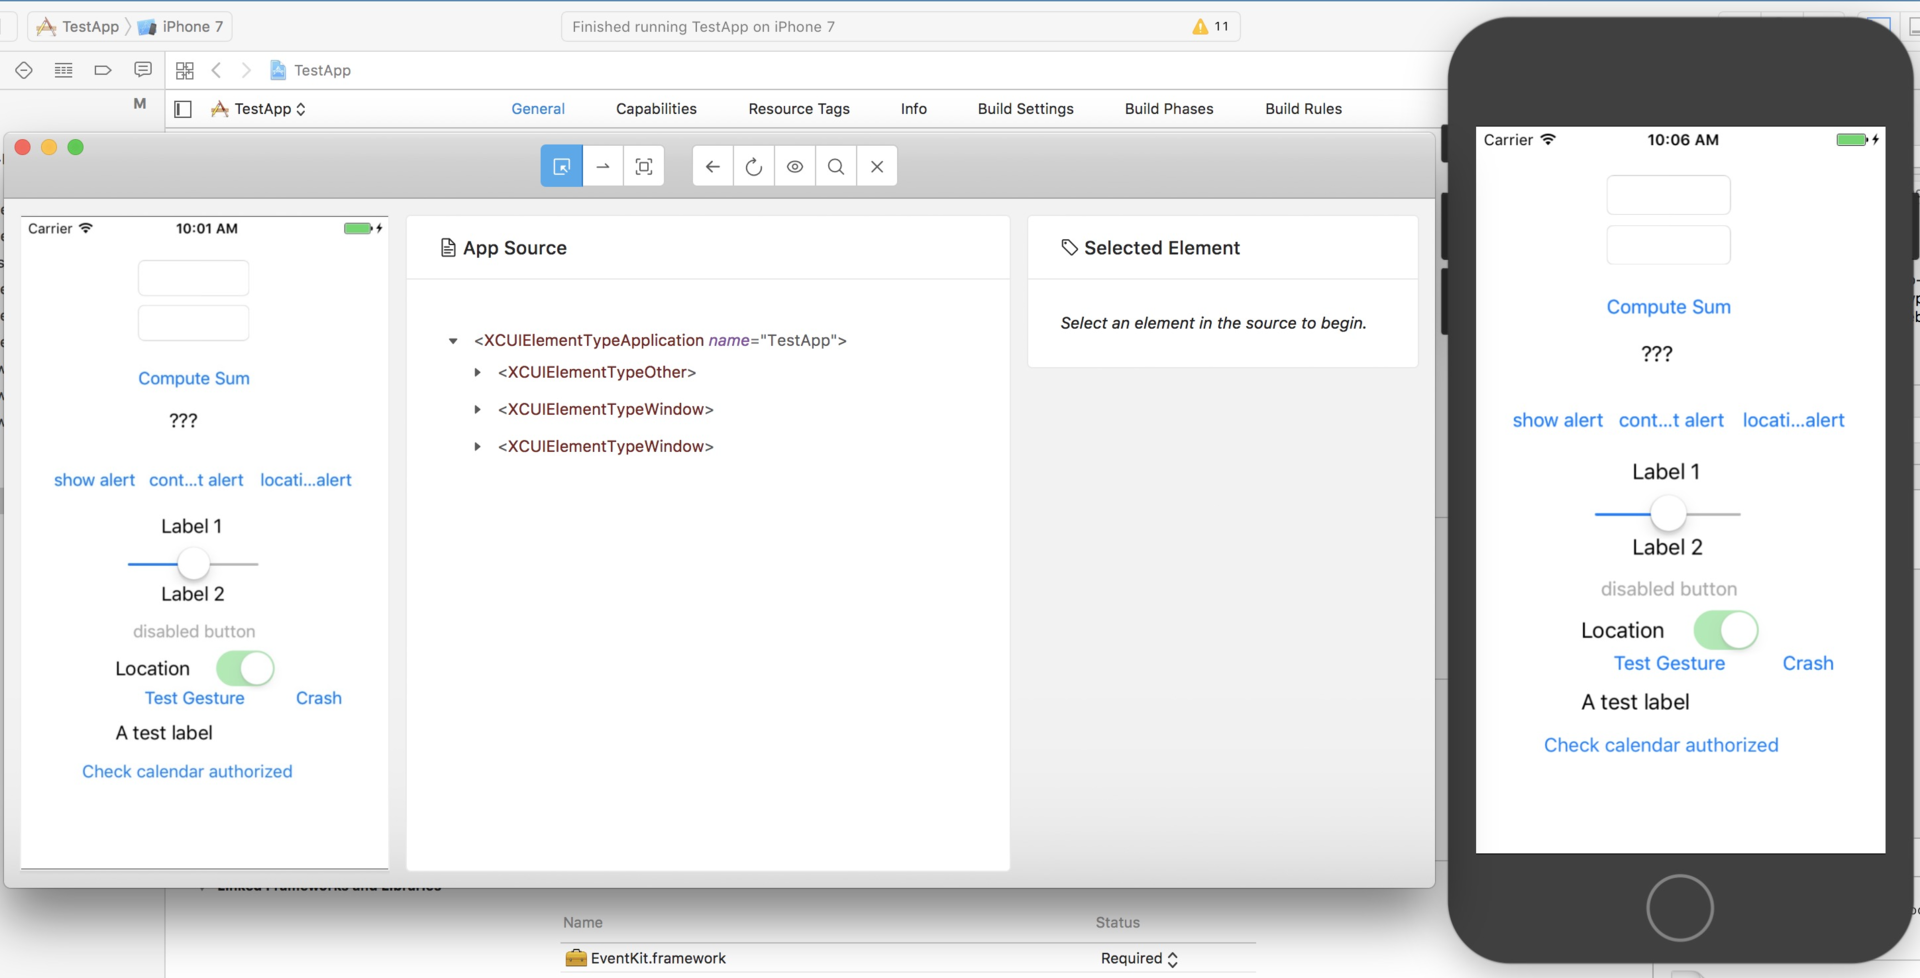Open the Search for element tool

pos(836,166)
